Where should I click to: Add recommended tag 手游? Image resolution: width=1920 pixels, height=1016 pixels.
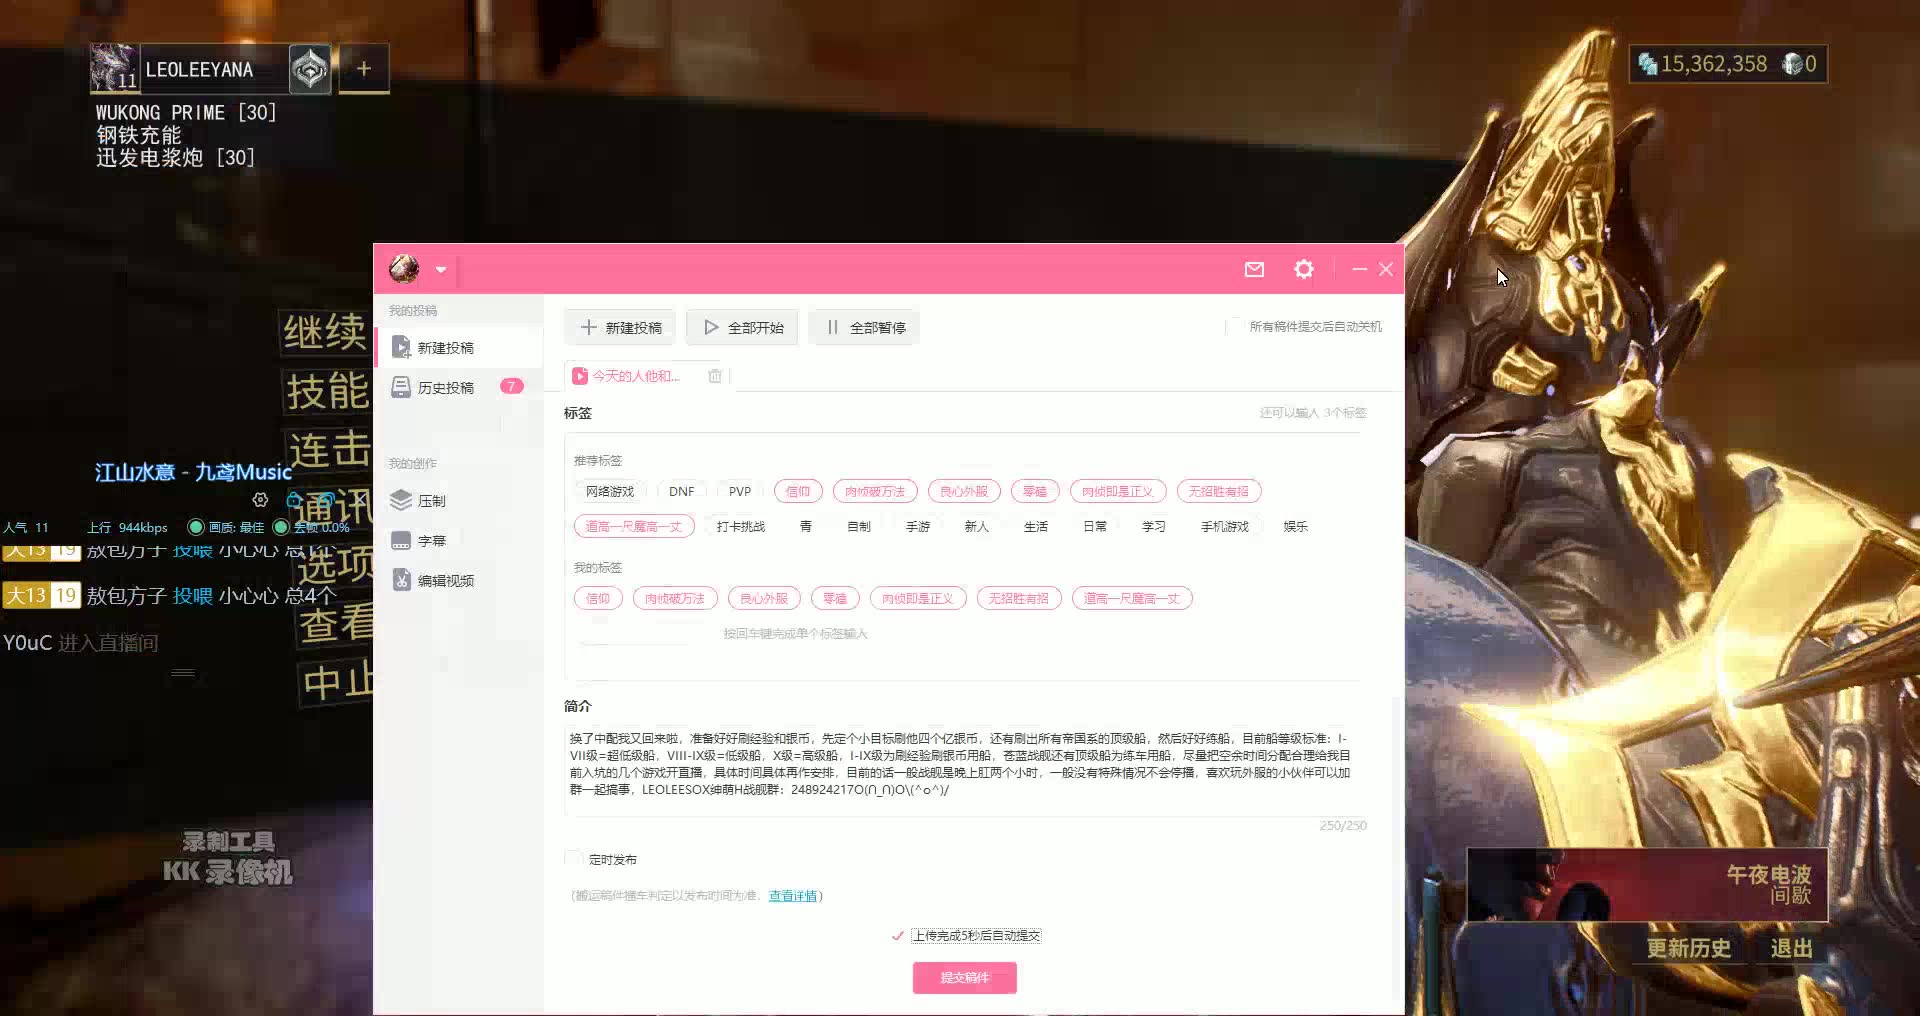pos(918,526)
